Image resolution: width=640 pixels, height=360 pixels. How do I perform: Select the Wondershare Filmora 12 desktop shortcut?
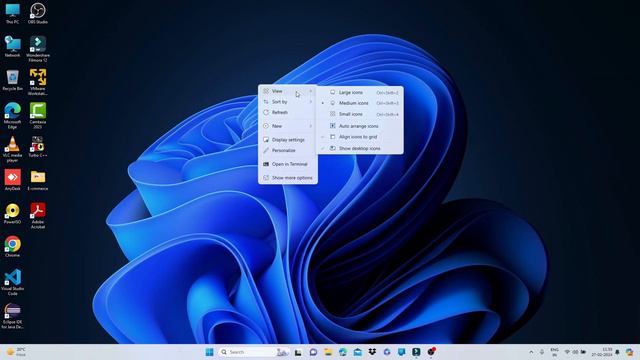coord(38,49)
